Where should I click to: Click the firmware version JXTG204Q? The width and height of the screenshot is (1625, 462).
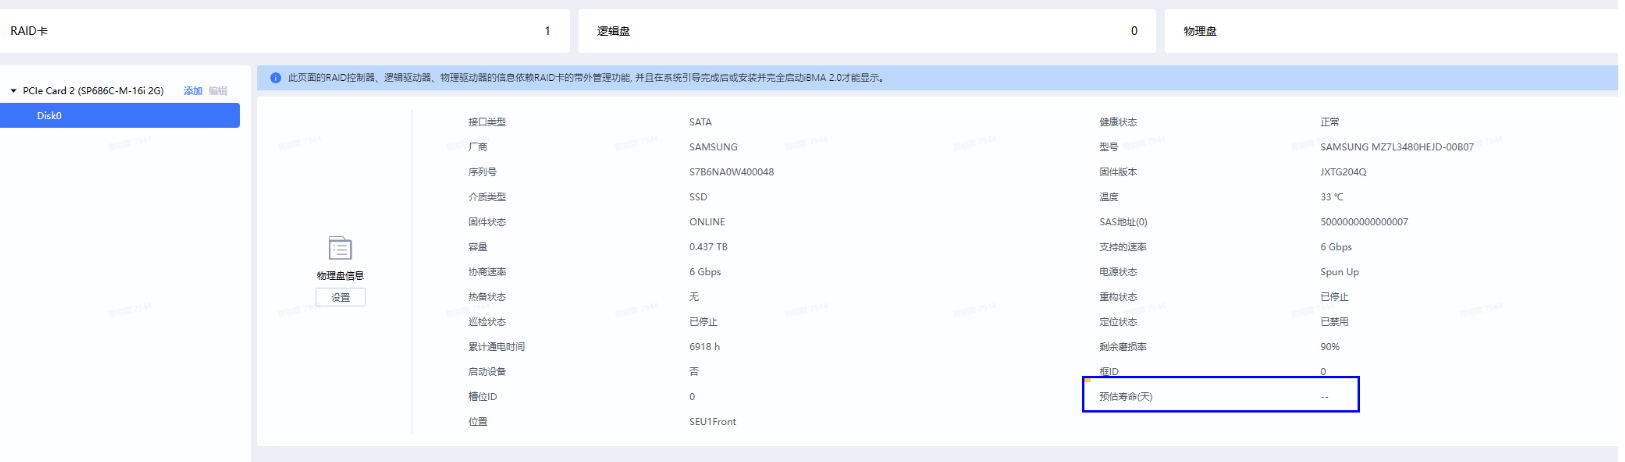click(x=1343, y=172)
